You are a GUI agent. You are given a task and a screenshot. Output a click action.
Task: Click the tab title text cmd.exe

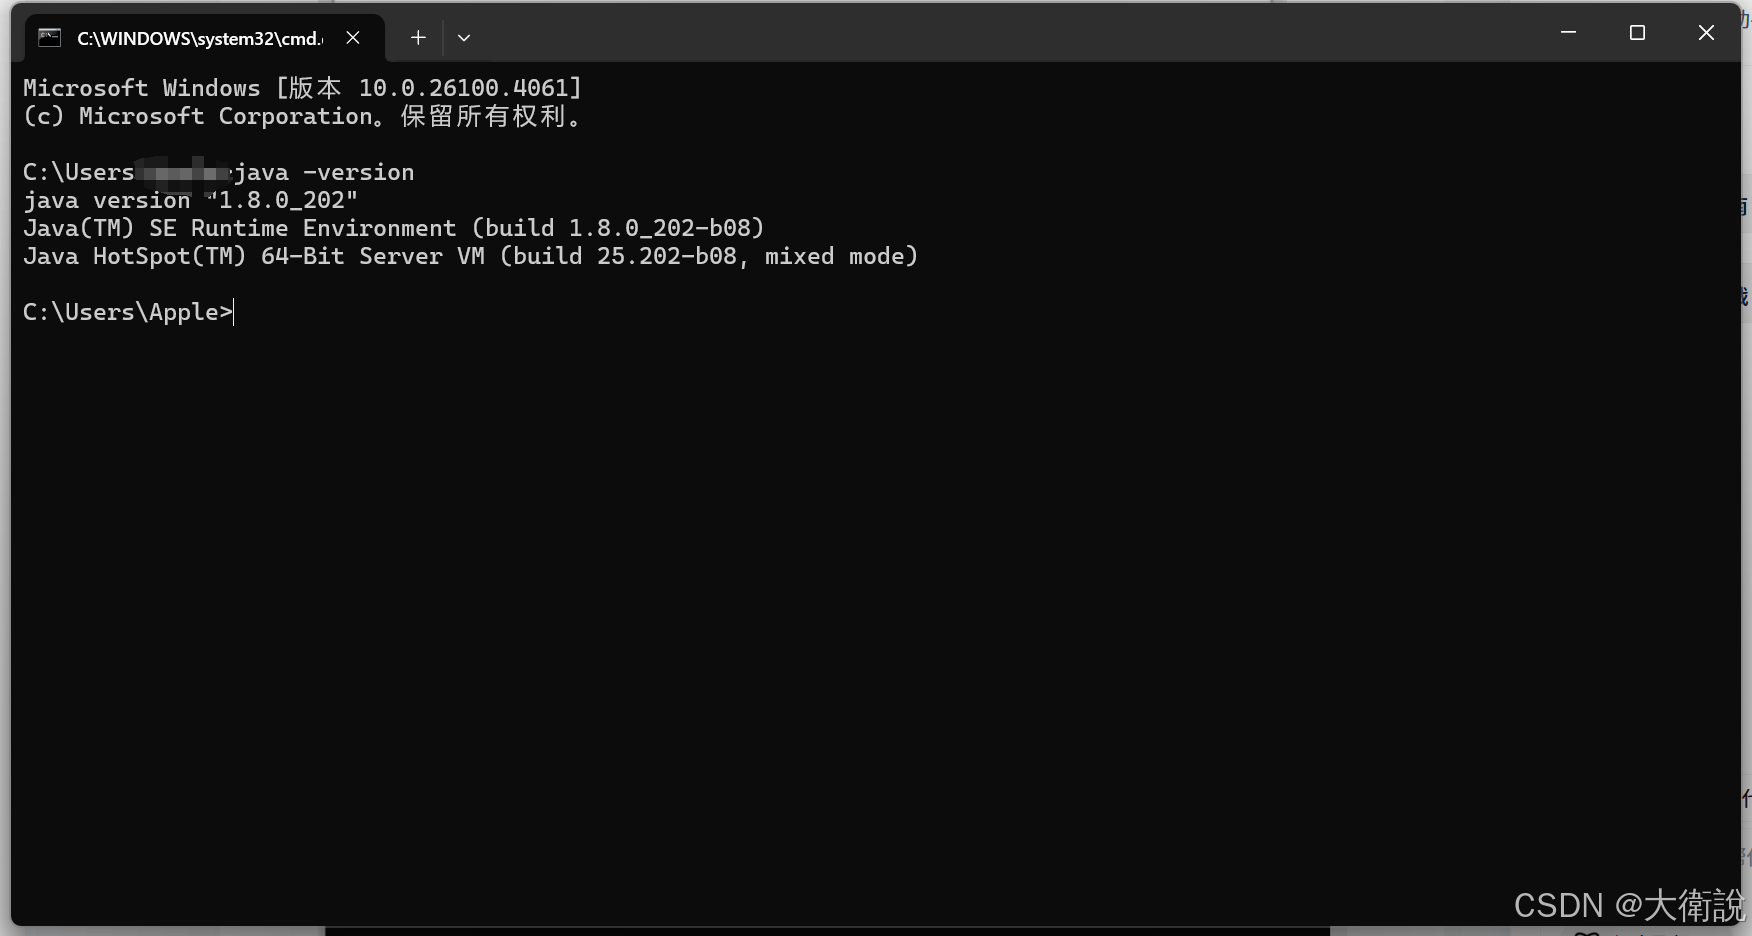click(x=200, y=38)
